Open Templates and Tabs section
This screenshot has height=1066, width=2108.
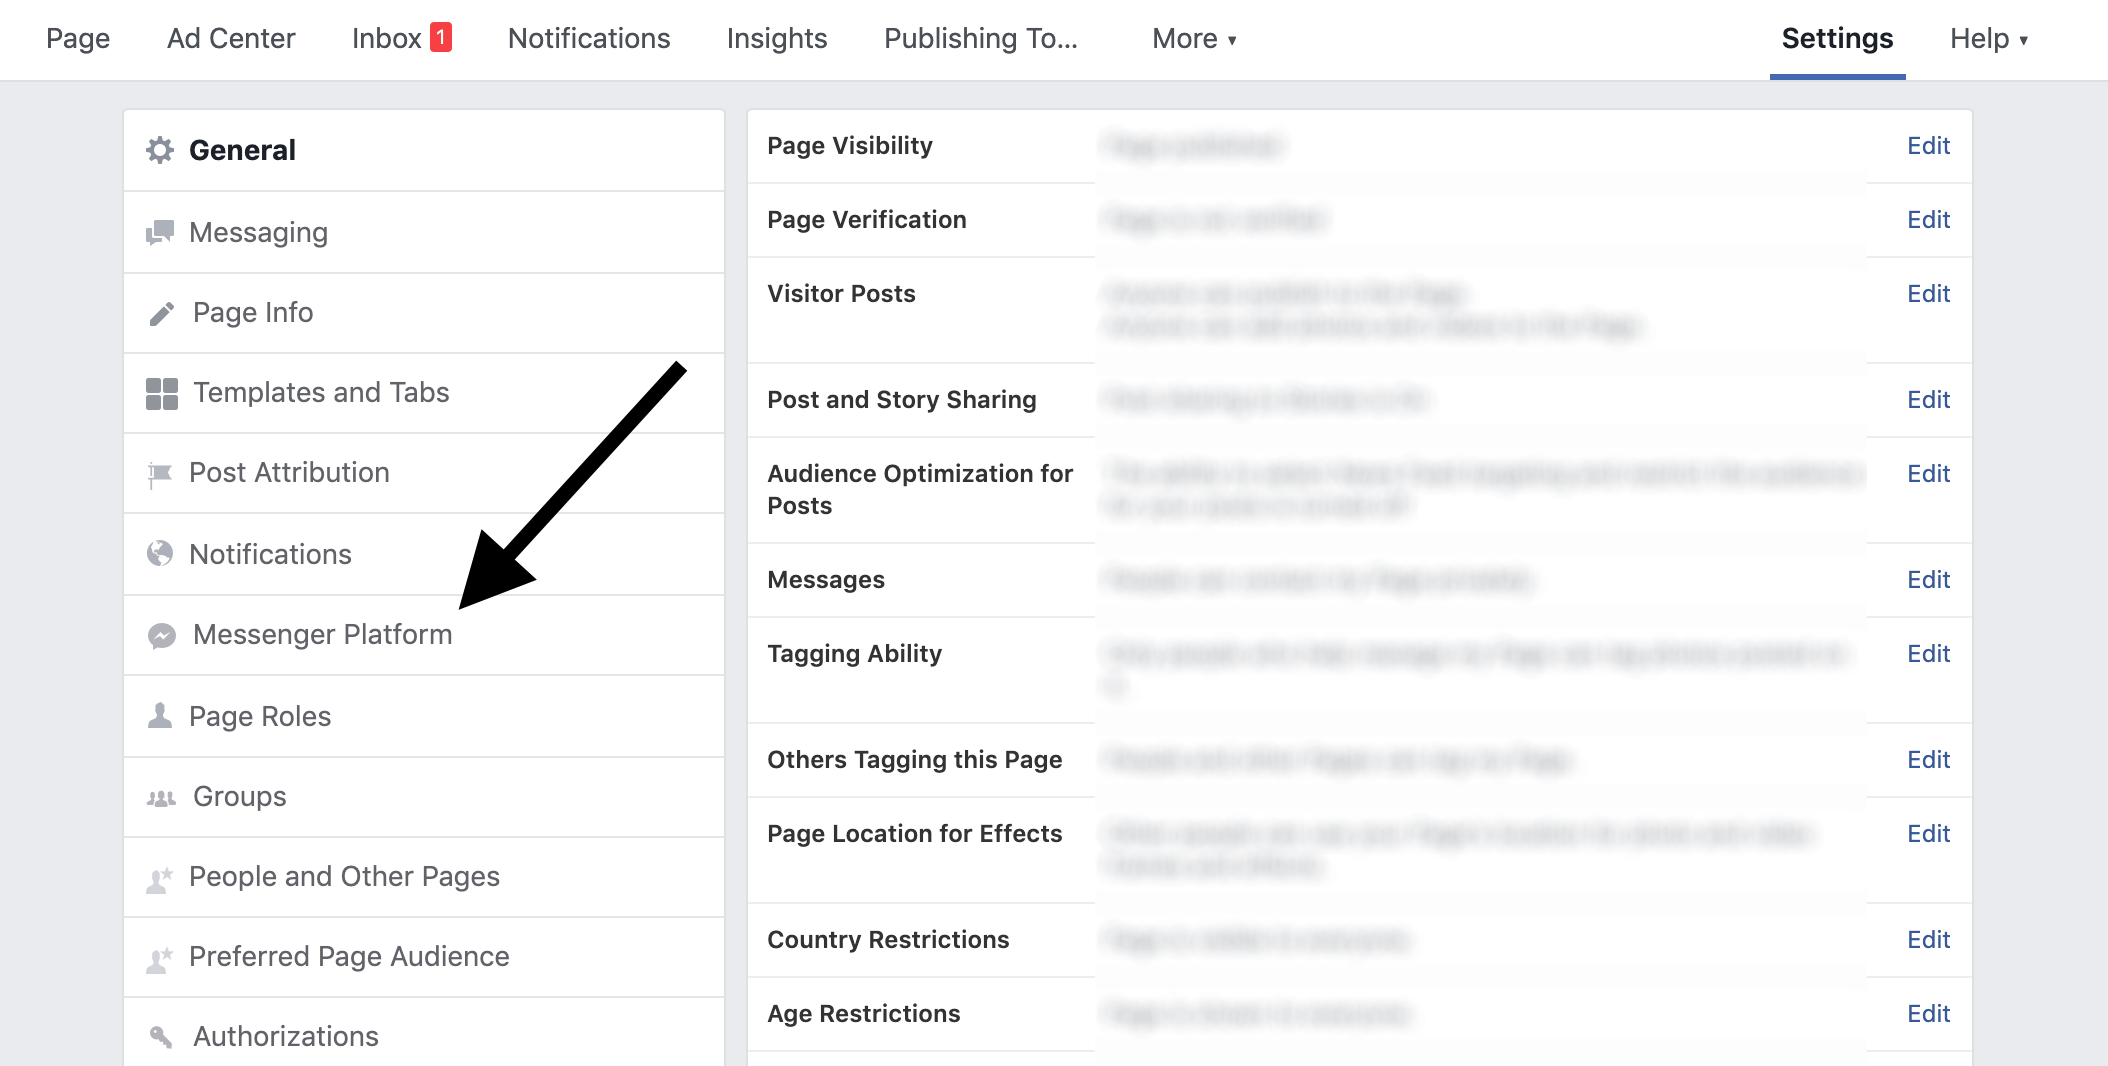[424, 393]
